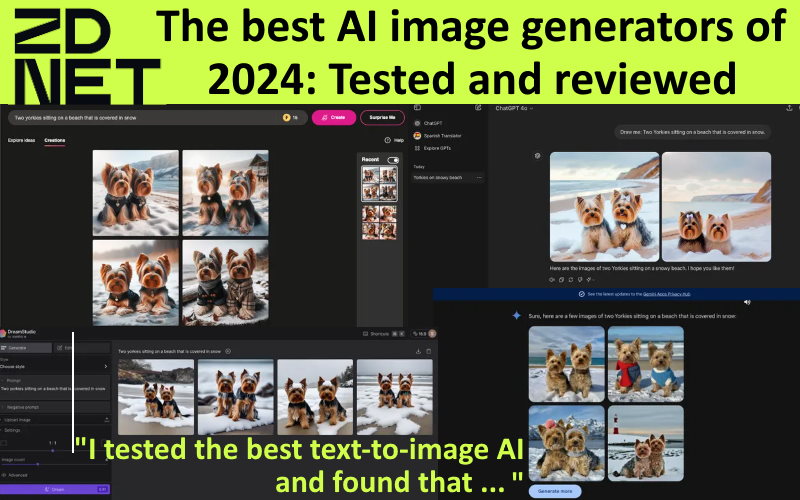Toggle the Recent panel switch

pyautogui.click(x=393, y=160)
